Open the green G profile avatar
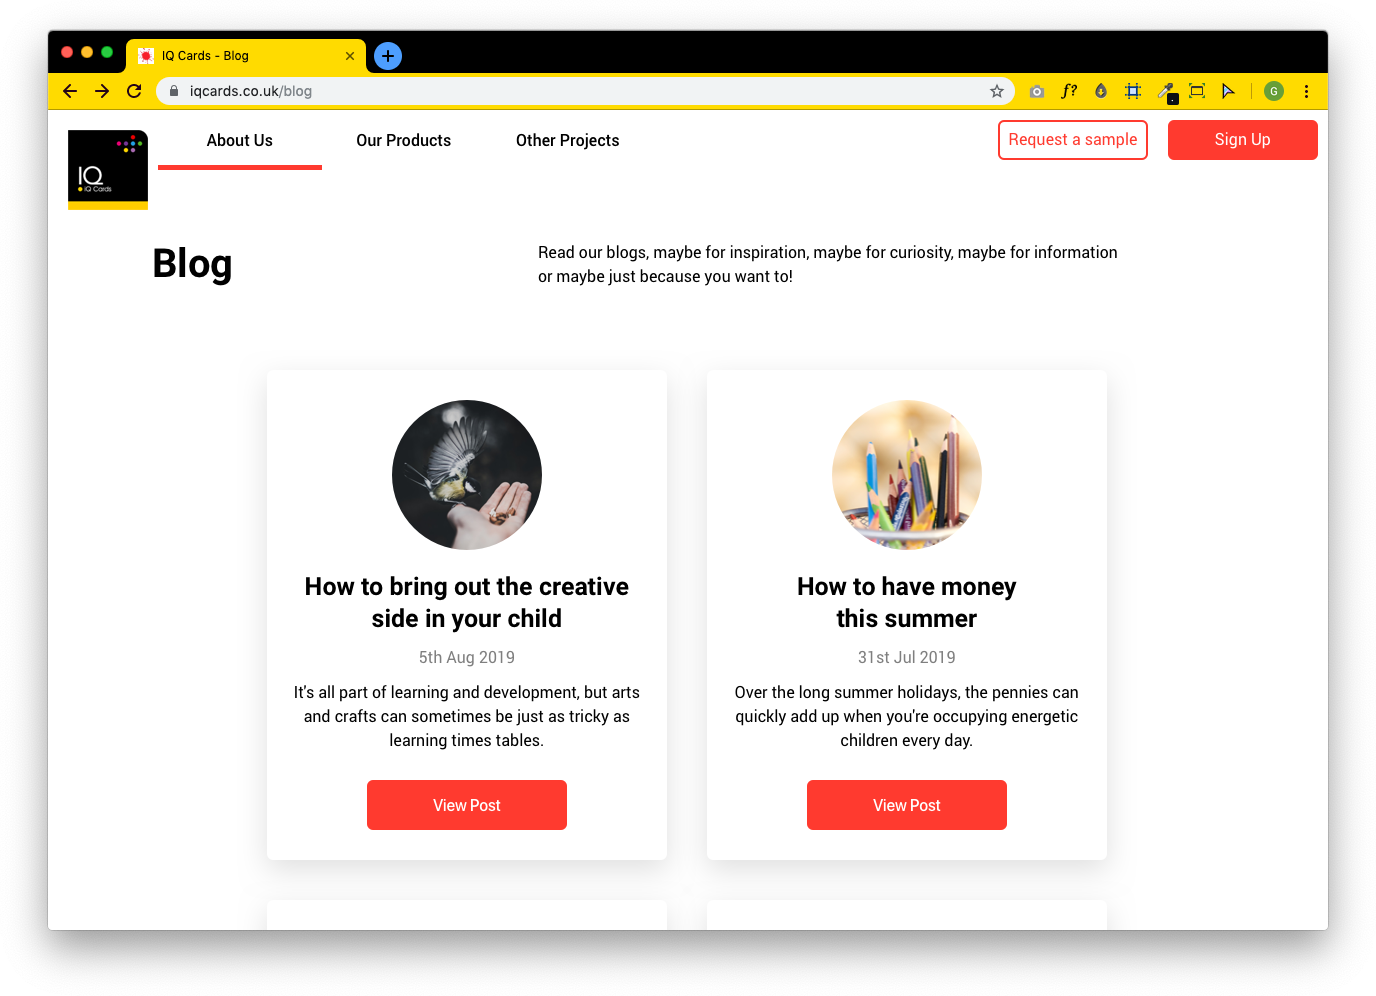 point(1274,91)
